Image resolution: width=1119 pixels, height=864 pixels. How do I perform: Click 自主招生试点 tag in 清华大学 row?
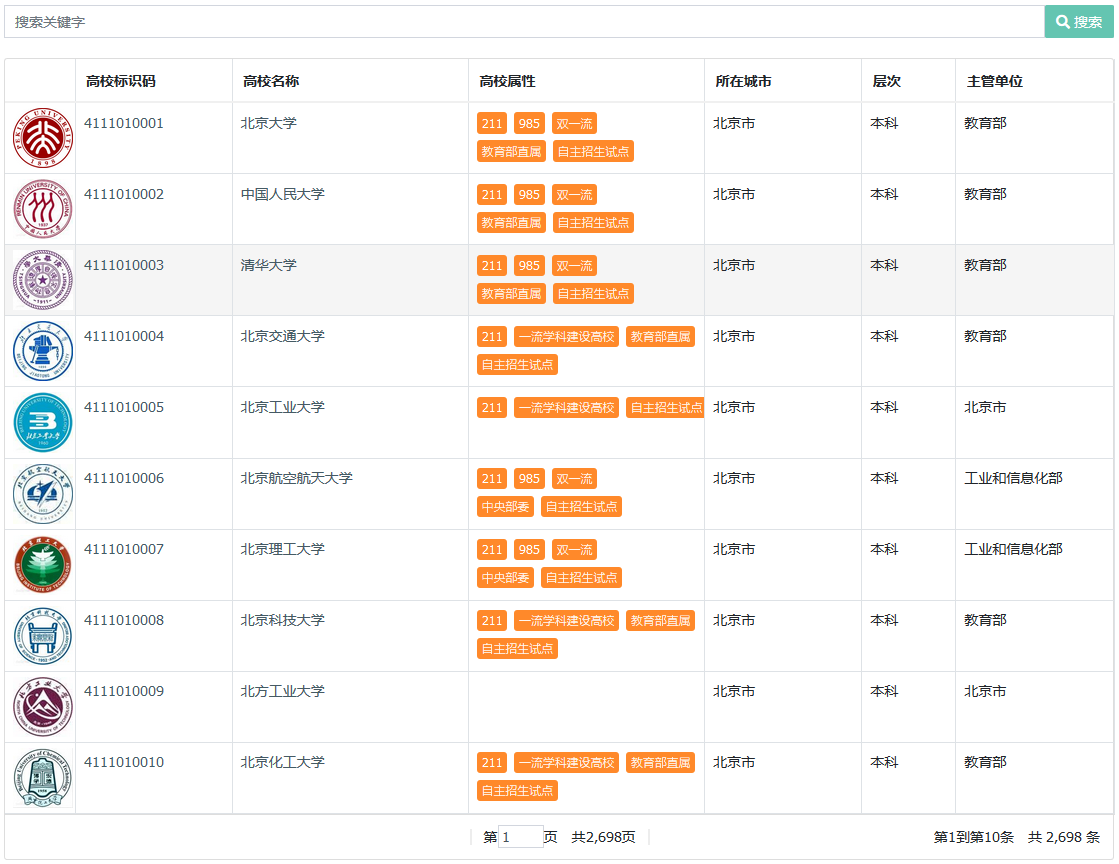click(593, 293)
